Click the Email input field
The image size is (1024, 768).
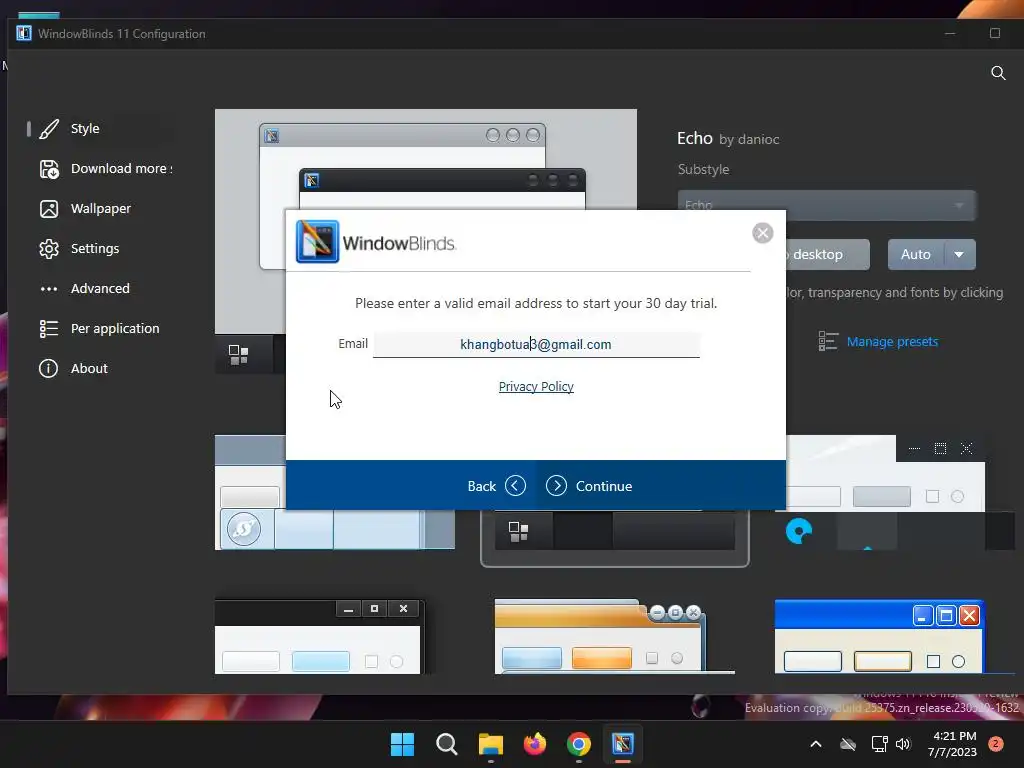(x=536, y=344)
